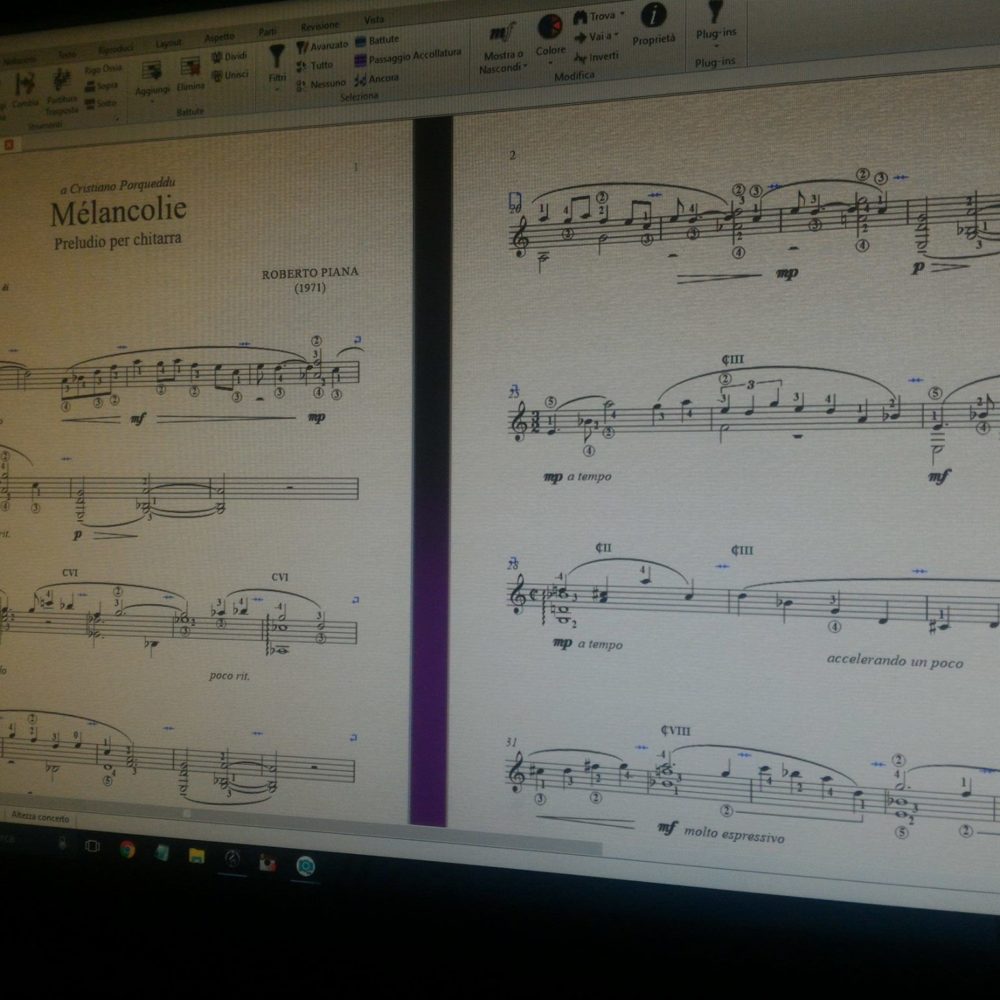Select the composer text ROBERTO PIANA
The width and height of the screenshot is (1000, 1000).
[310, 273]
